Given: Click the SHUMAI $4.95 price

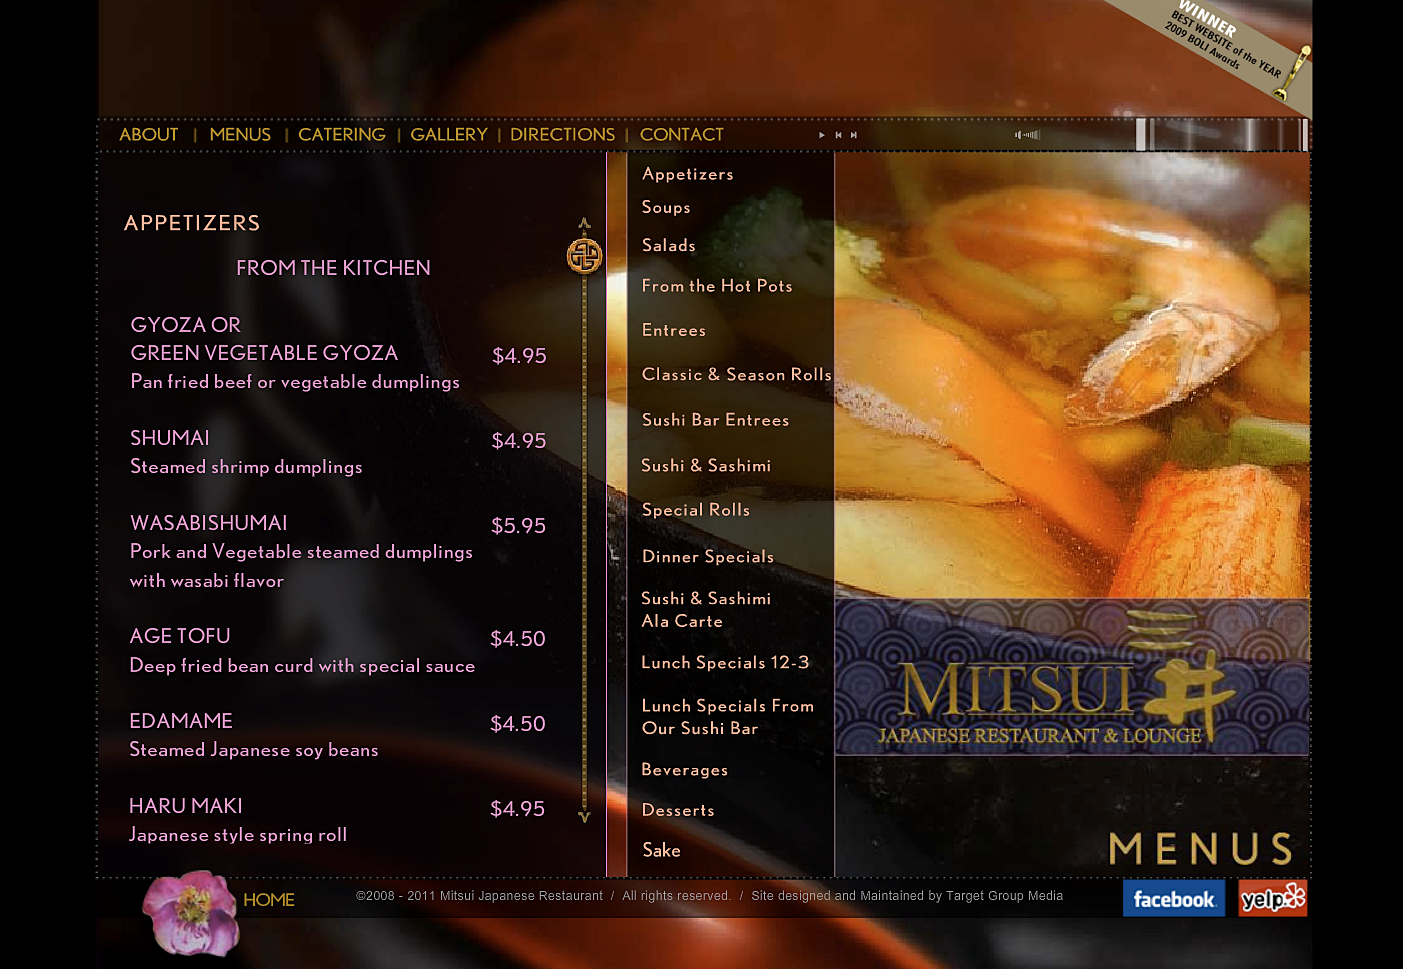Looking at the screenshot, I should click(519, 441).
